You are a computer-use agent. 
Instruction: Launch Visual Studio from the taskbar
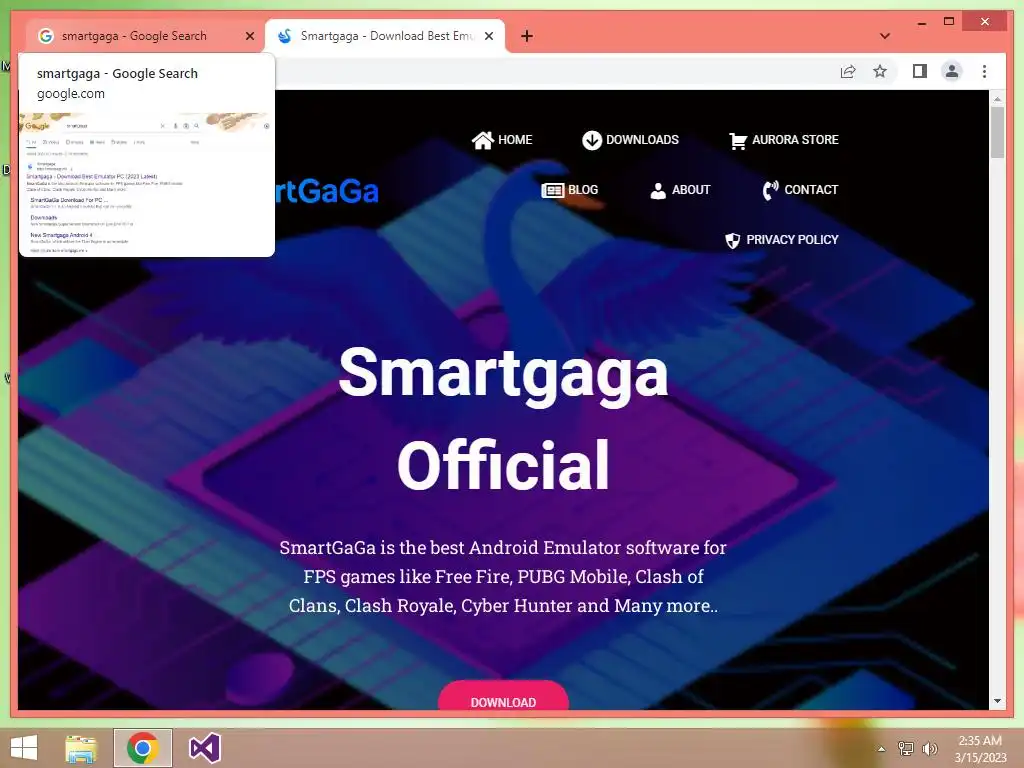click(x=204, y=748)
